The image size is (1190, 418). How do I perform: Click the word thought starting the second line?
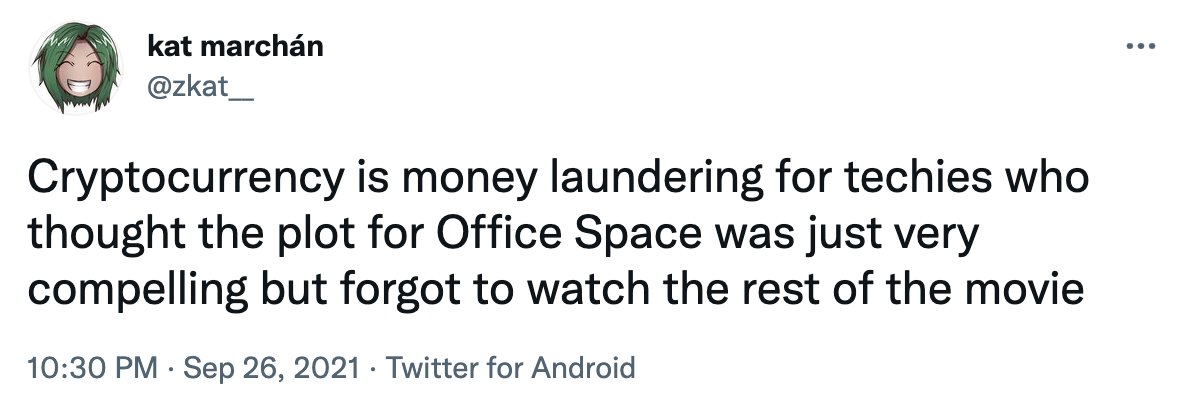point(93,236)
